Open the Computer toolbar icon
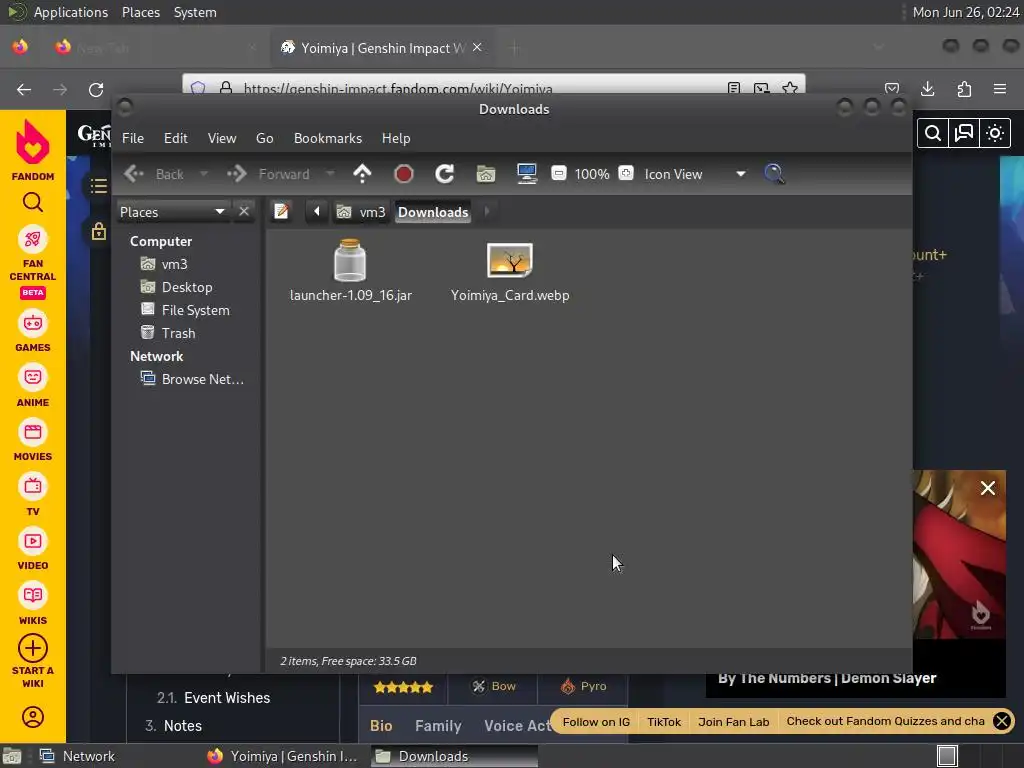Image resolution: width=1024 pixels, height=768 pixels. pos(526,174)
